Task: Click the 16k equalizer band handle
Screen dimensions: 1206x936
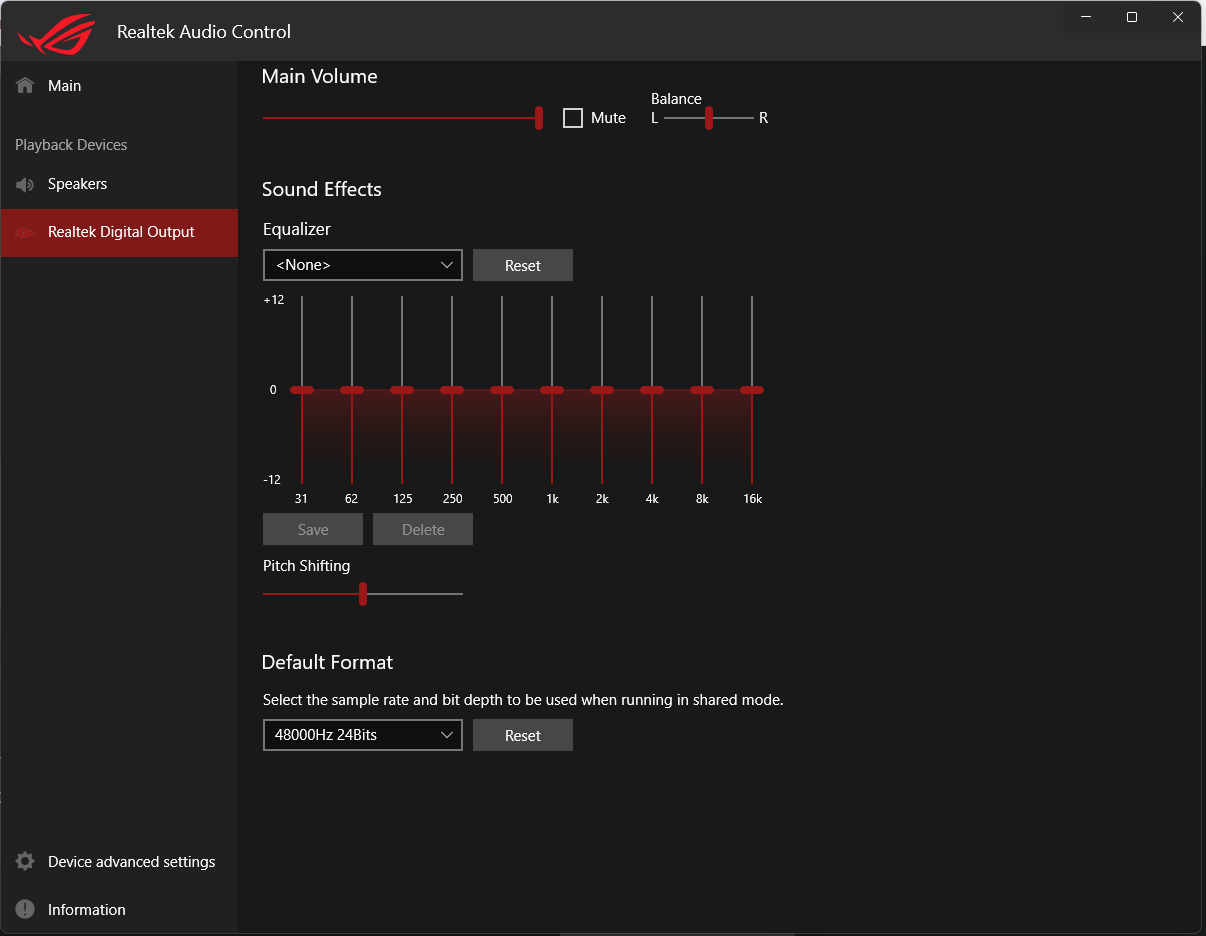Action: (752, 390)
